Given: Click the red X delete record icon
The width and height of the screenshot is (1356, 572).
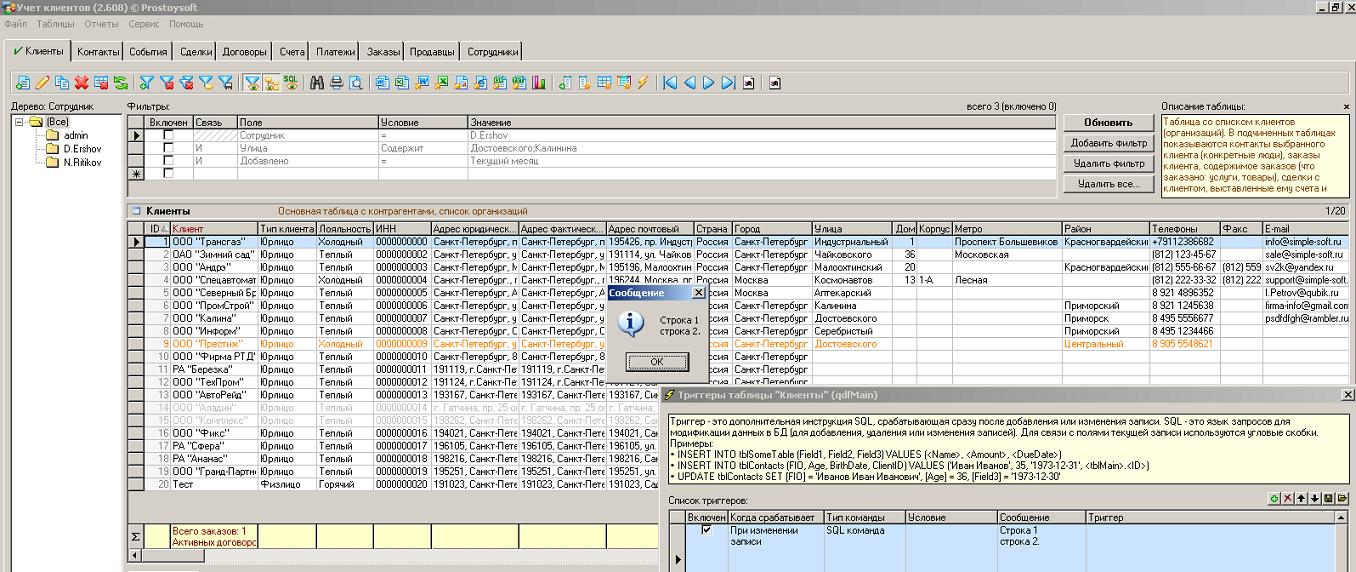Looking at the screenshot, I should pos(81,83).
